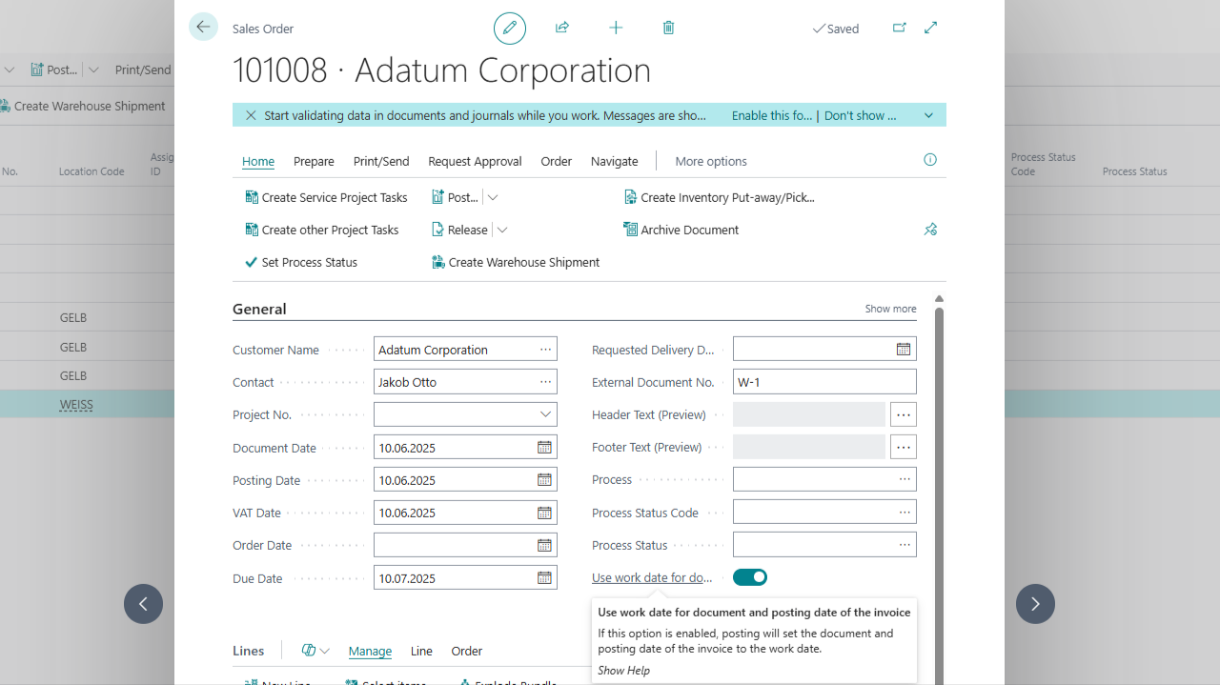The image size is (1220, 685).
Task: Open Process field lookup ellipsis
Action: pyautogui.click(x=904, y=479)
